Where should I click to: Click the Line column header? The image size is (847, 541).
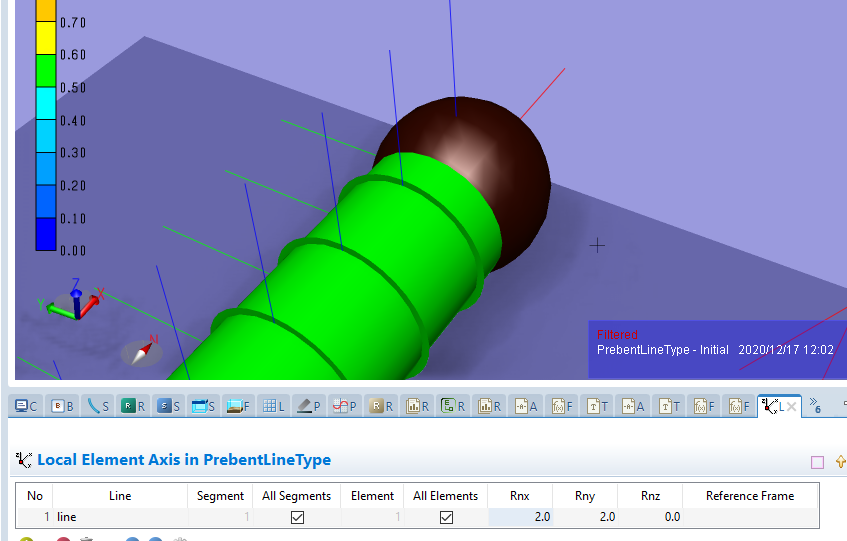[x=120, y=496]
